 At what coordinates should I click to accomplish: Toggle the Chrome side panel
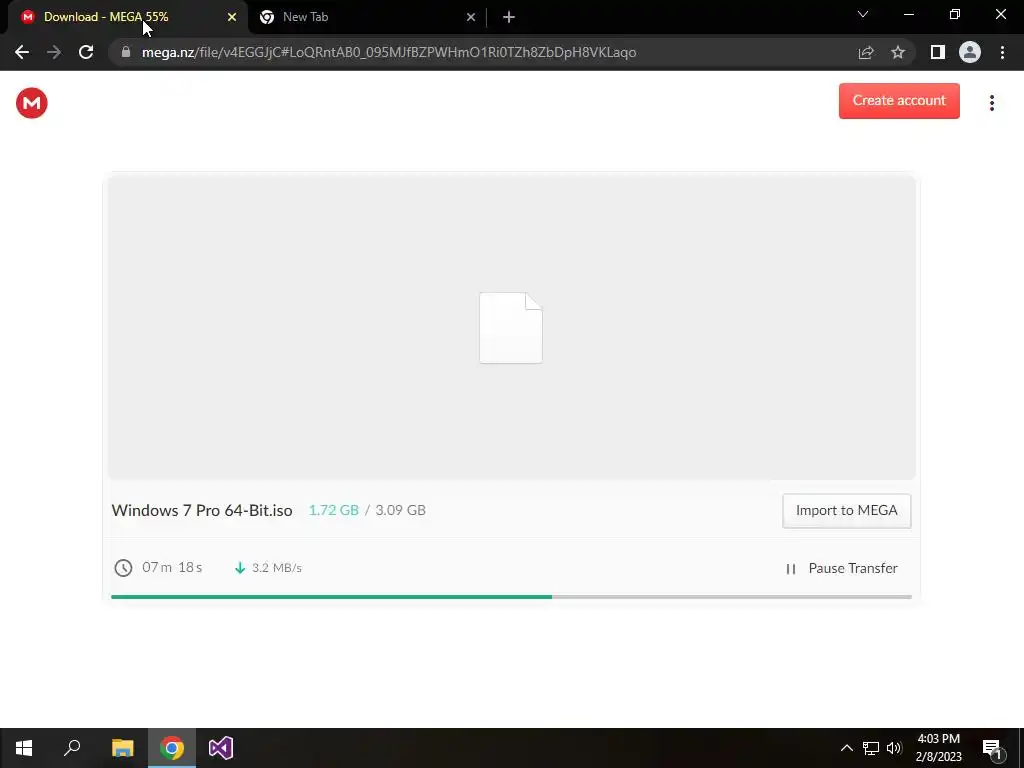(x=938, y=52)
